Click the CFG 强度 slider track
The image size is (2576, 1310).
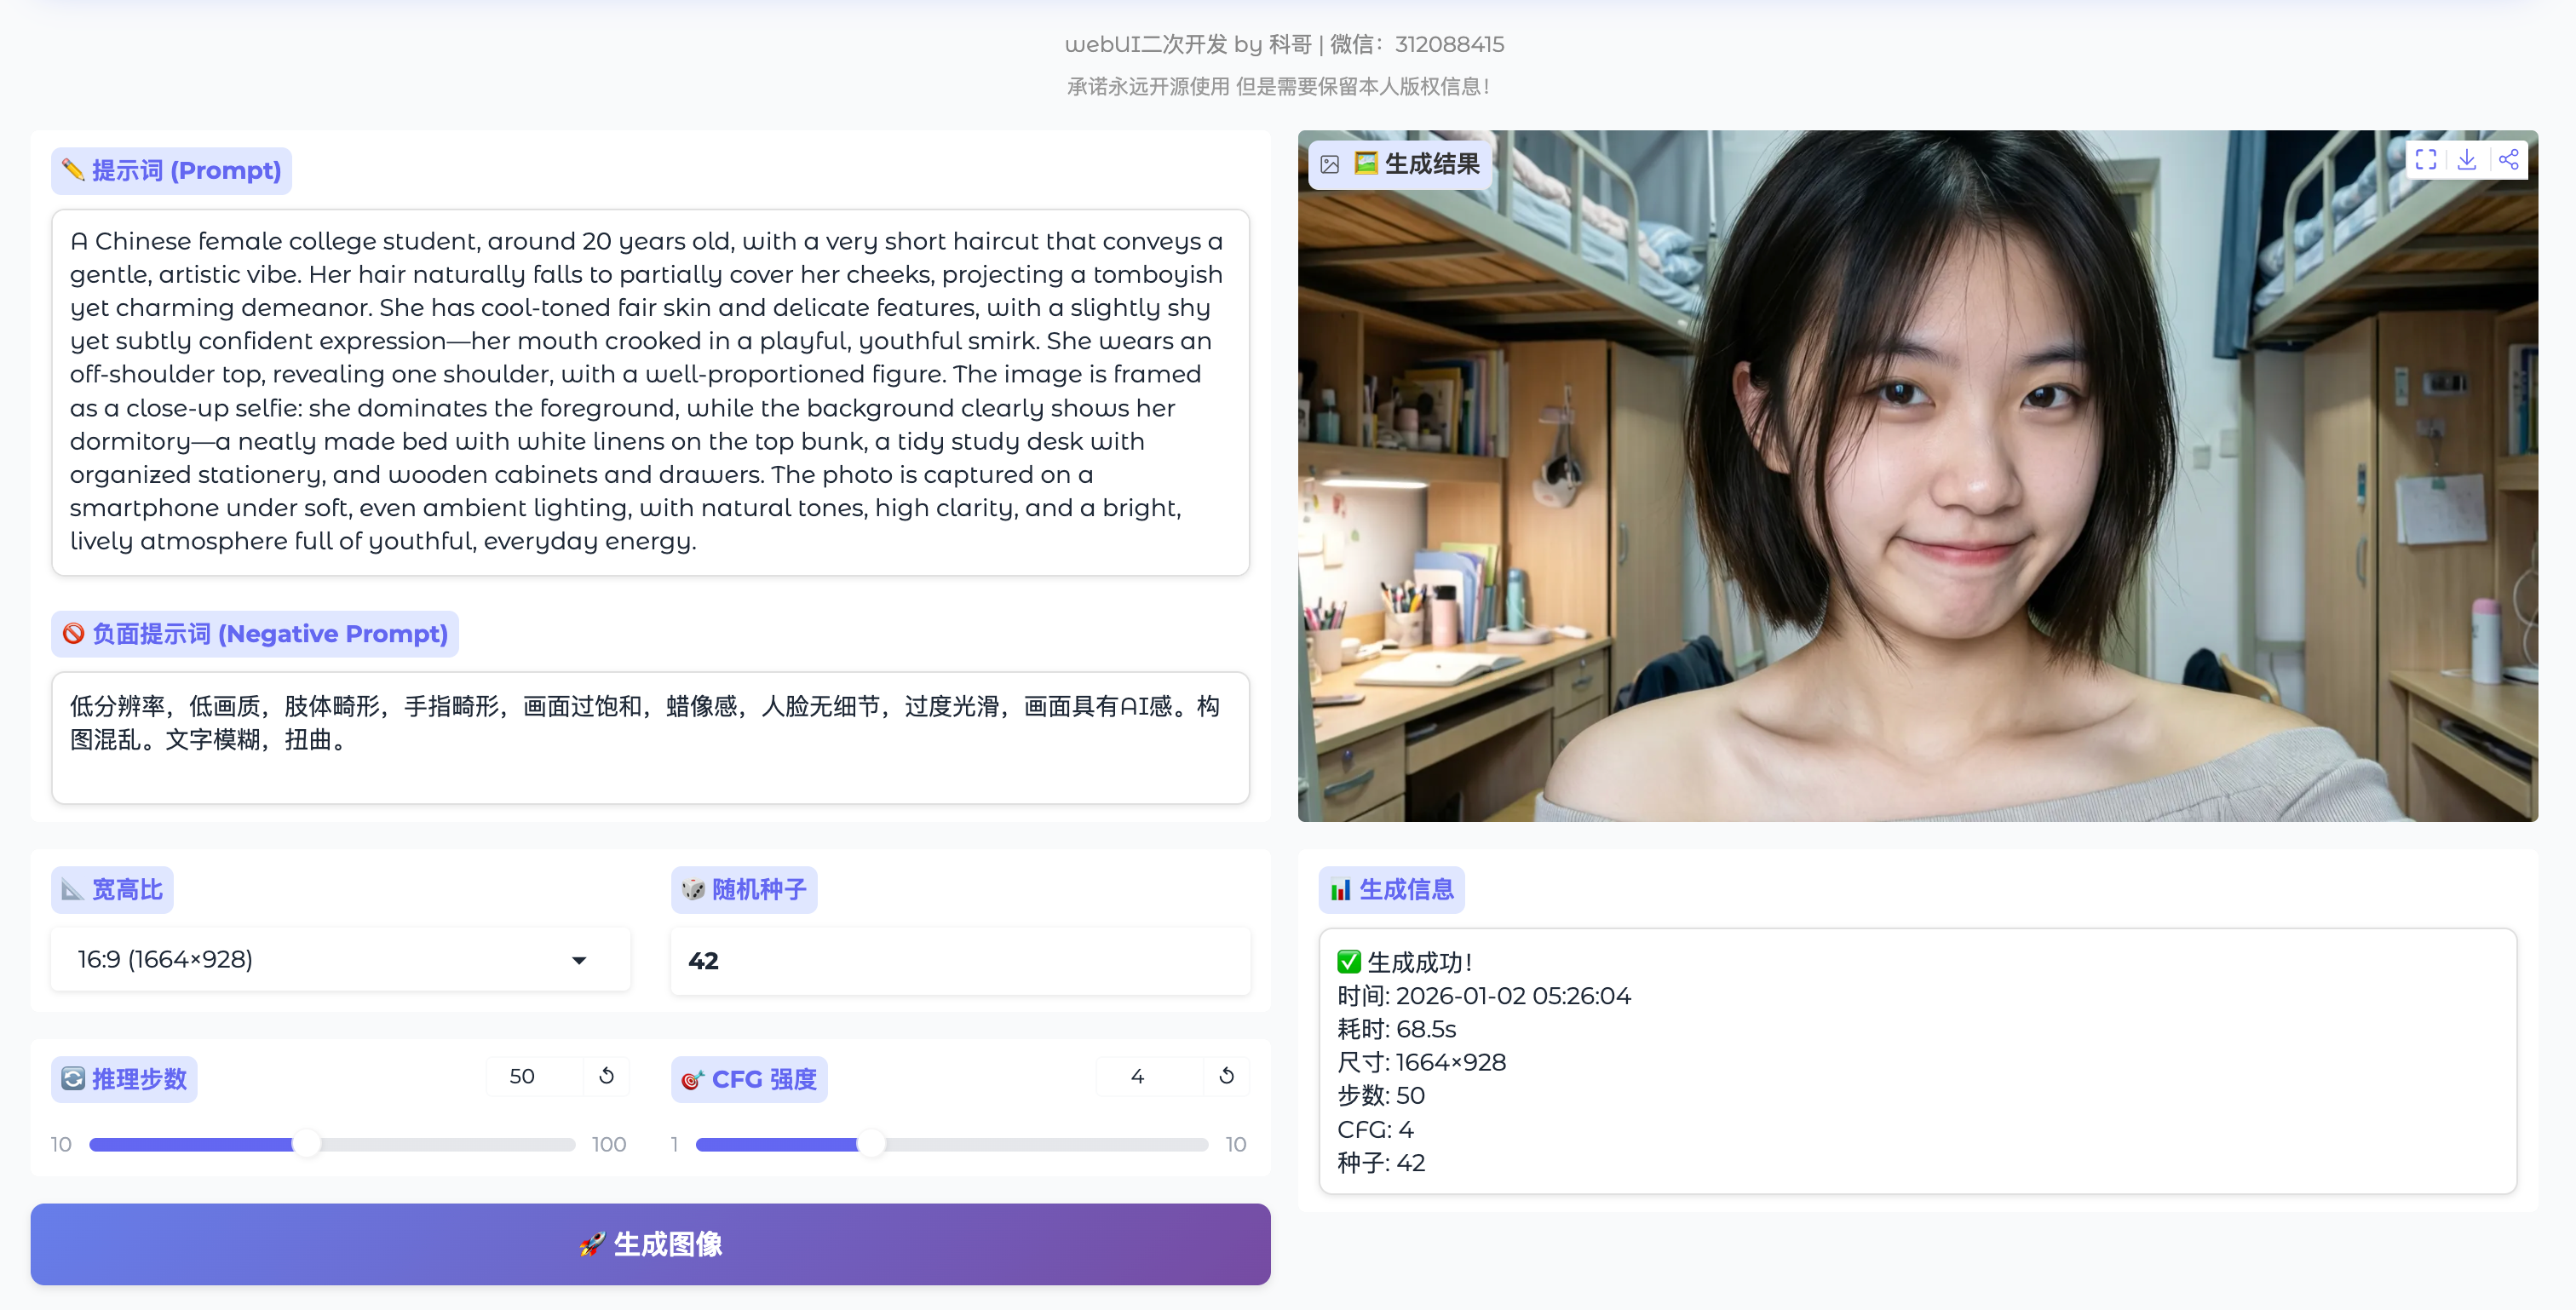coord(1040,1144)
